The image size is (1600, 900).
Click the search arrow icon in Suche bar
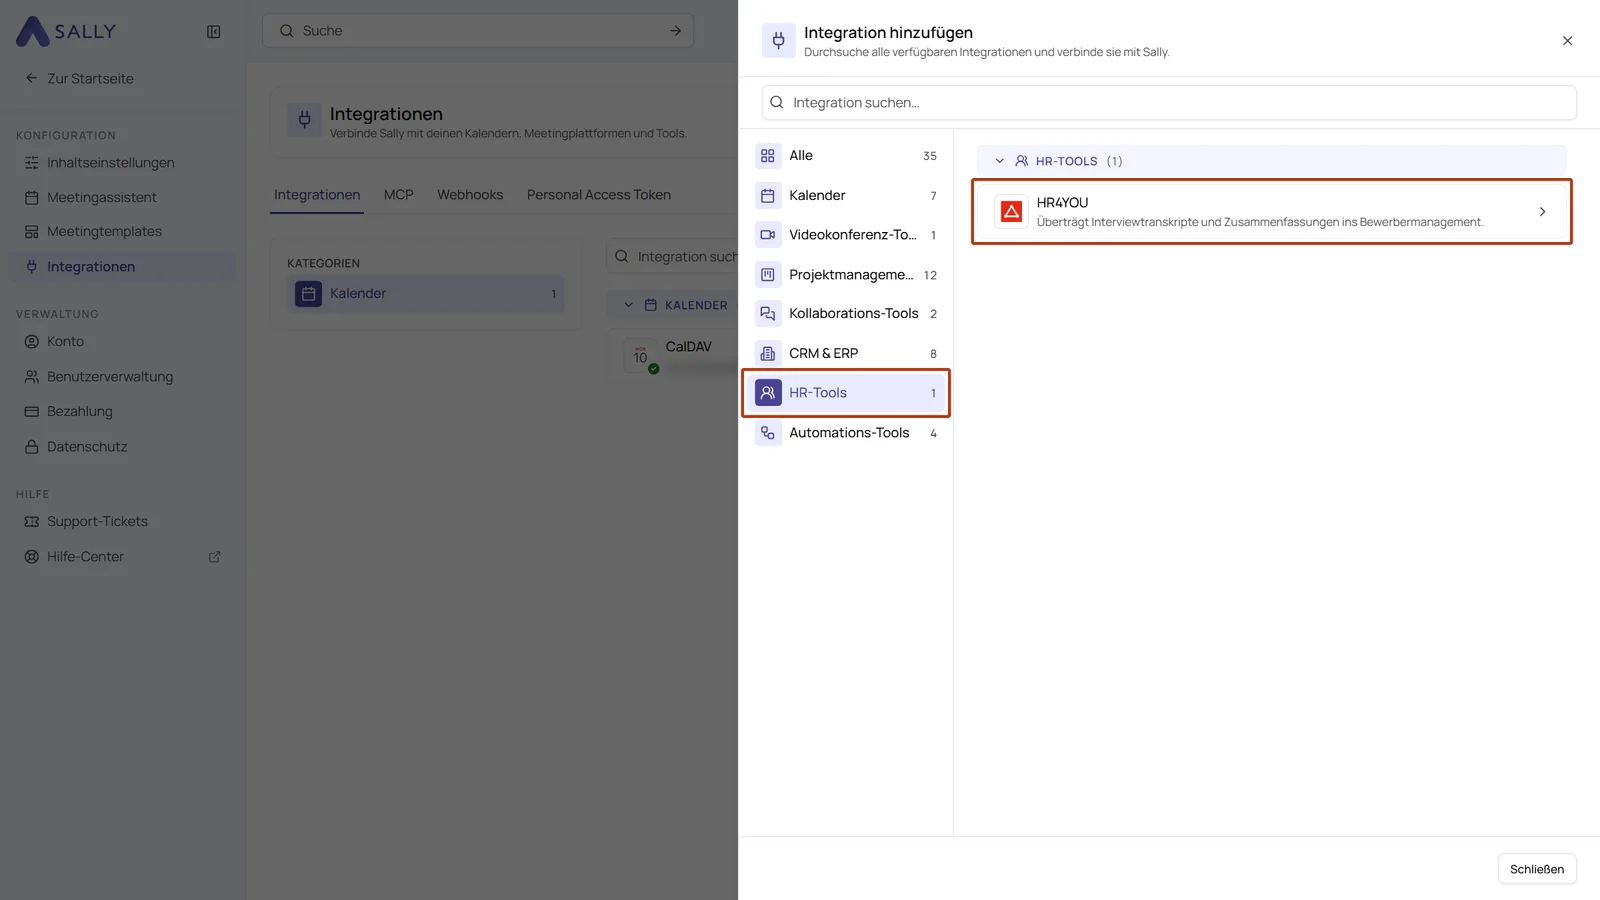(x=676, y=31)
